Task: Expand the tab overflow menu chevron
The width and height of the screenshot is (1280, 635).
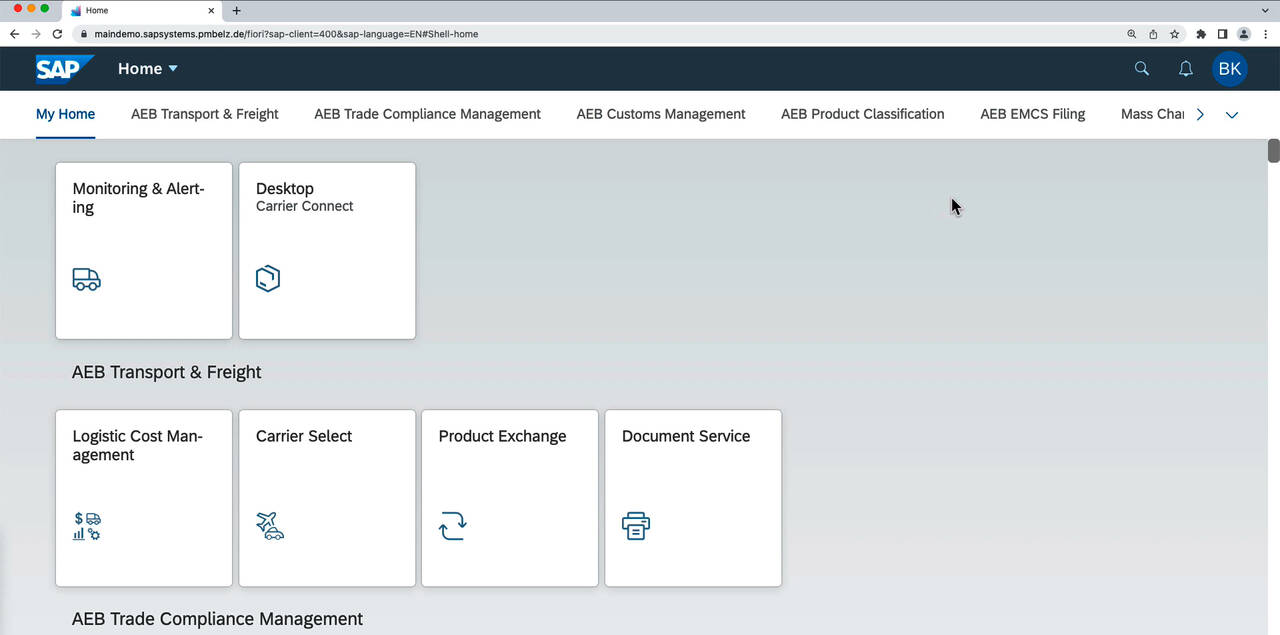Action: pos(1232,115)
